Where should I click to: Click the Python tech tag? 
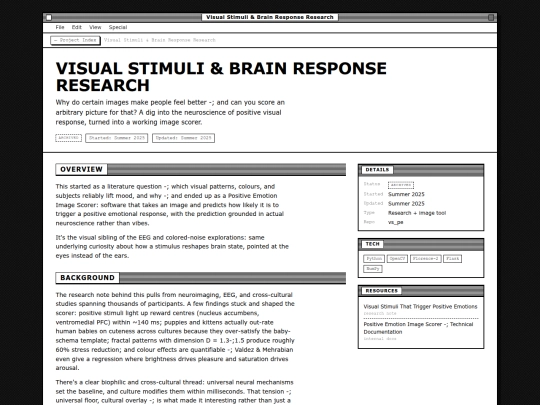point(374,259)
